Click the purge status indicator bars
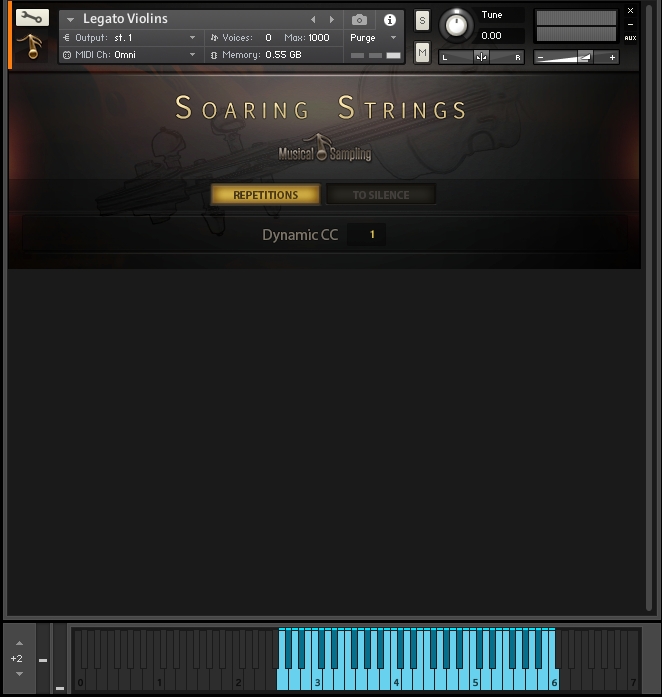The image size is (662, 697). (x=375, y=55)
